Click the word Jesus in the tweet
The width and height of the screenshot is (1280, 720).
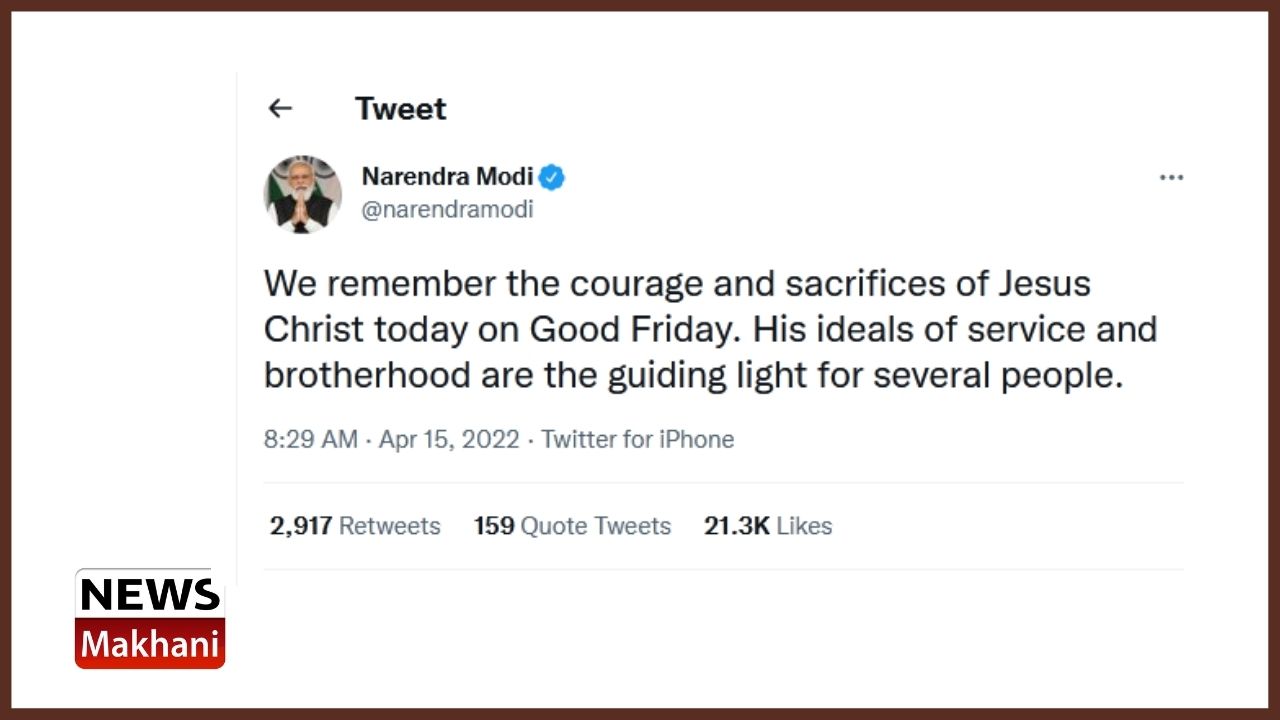(x=1044, y=284)
